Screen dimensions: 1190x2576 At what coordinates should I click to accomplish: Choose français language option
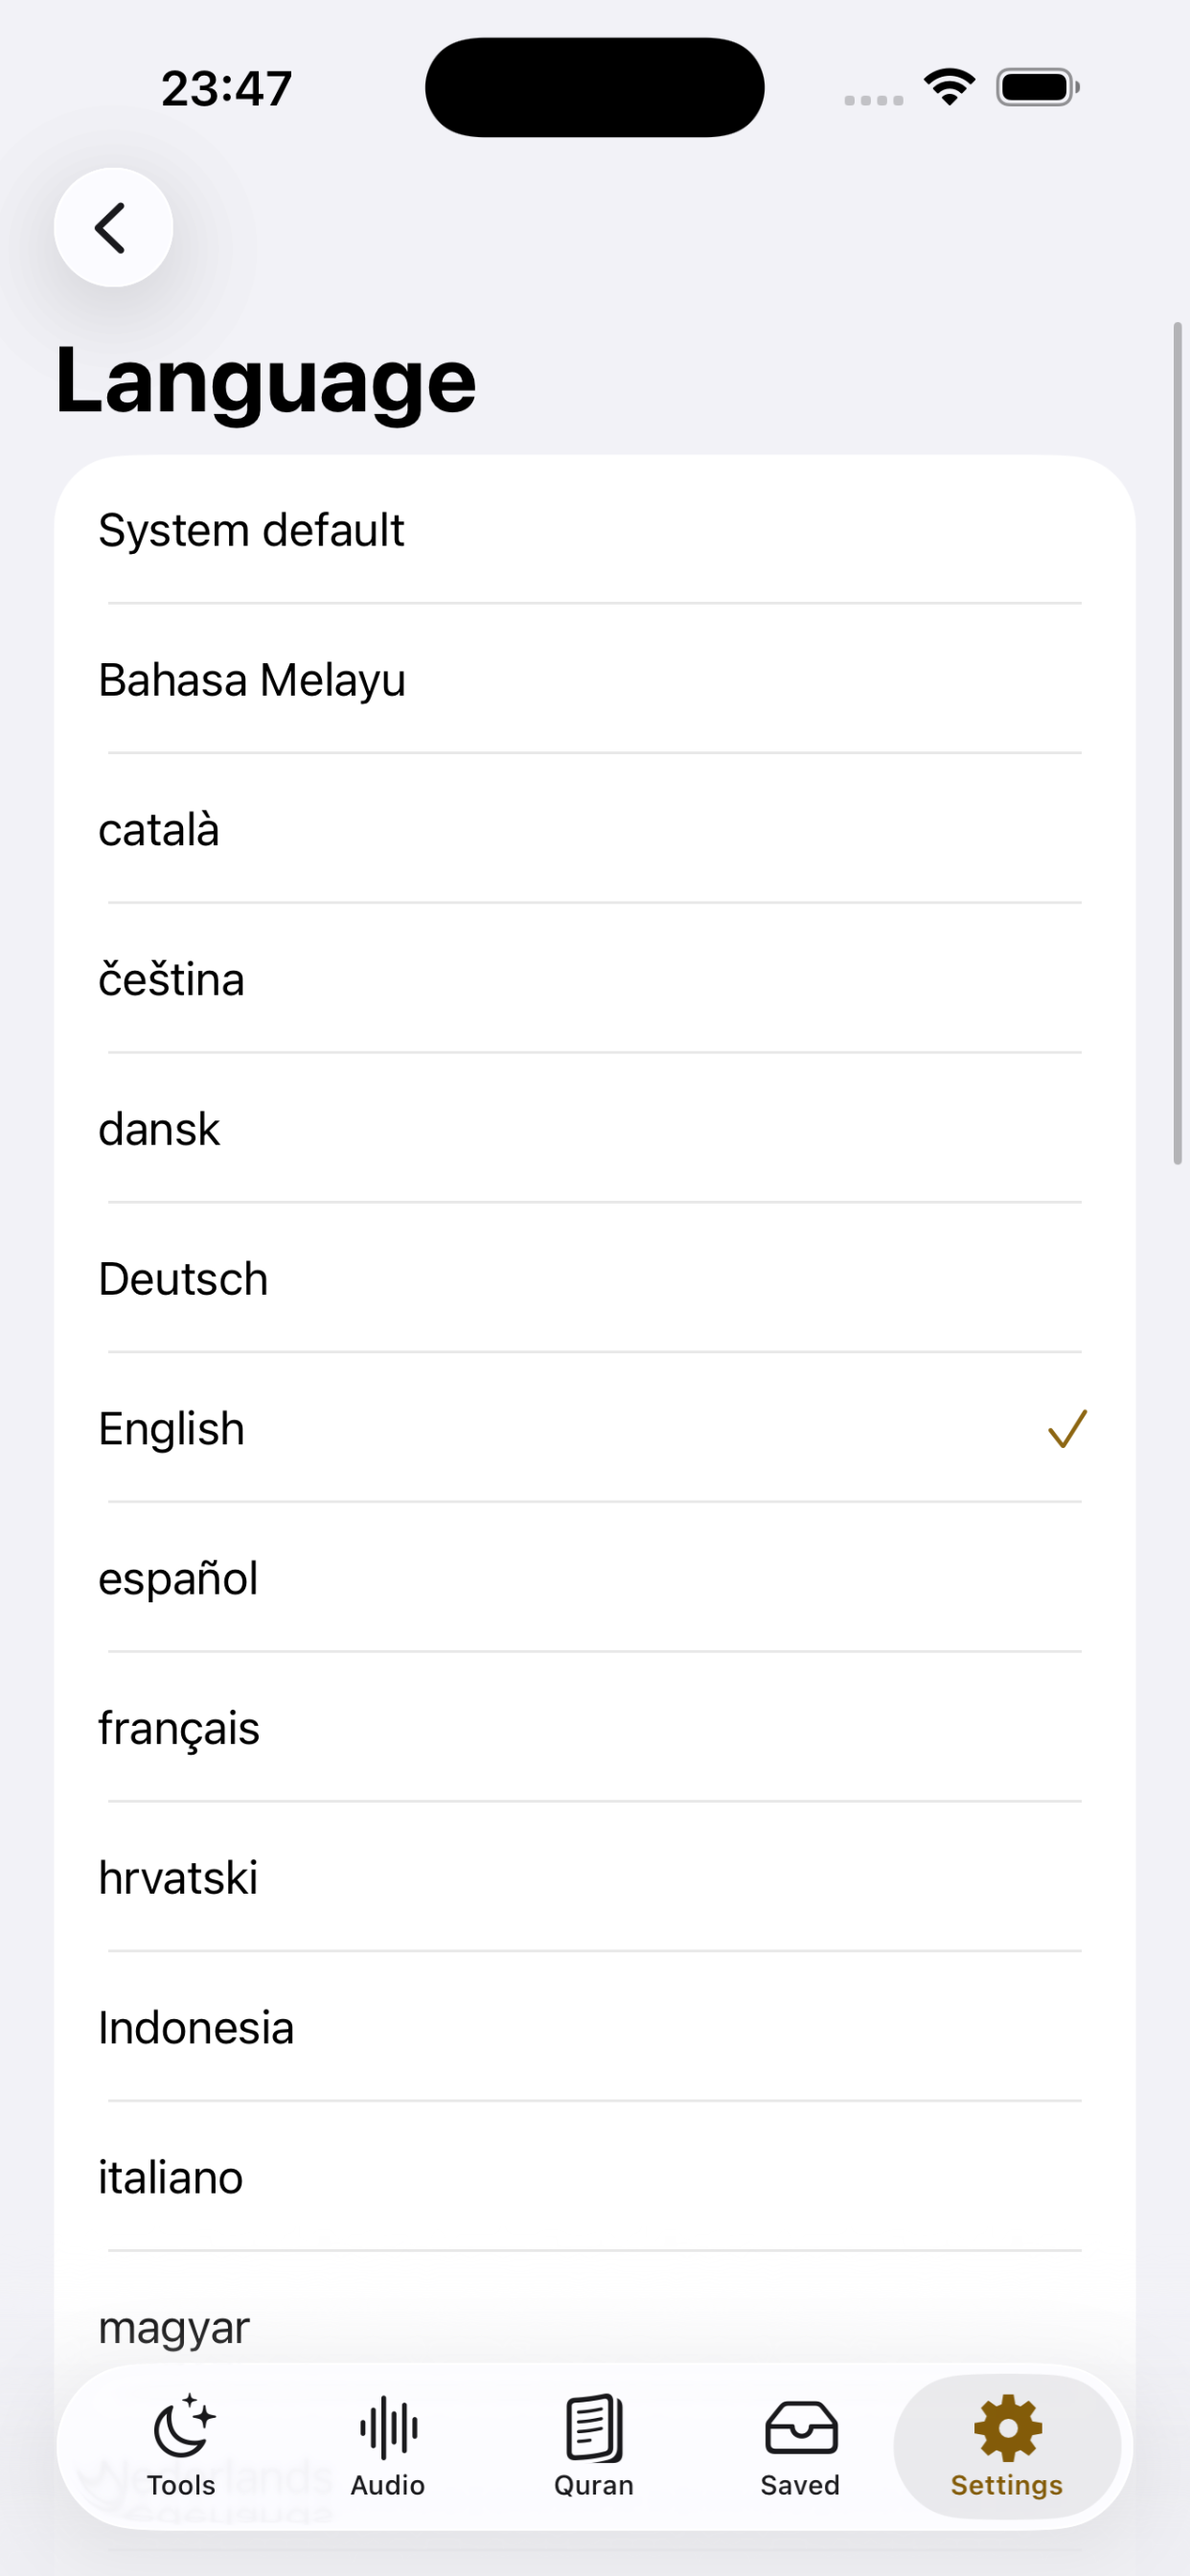coord(595,1728)
